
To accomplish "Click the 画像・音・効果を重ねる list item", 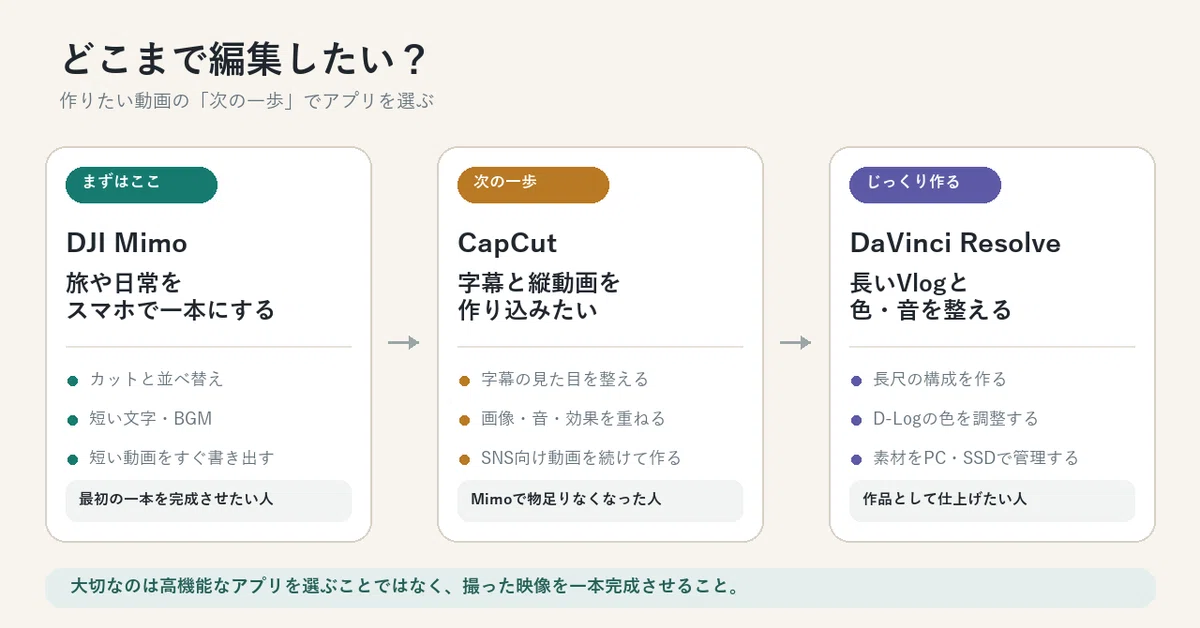I will pyautogui.click(x=573, y=419).
